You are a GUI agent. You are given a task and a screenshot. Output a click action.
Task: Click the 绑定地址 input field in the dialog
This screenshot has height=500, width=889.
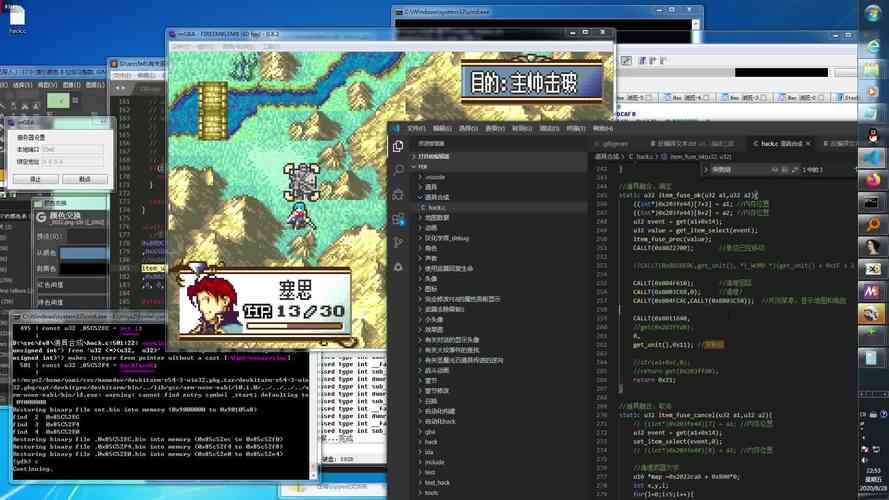tap(73, 162)
